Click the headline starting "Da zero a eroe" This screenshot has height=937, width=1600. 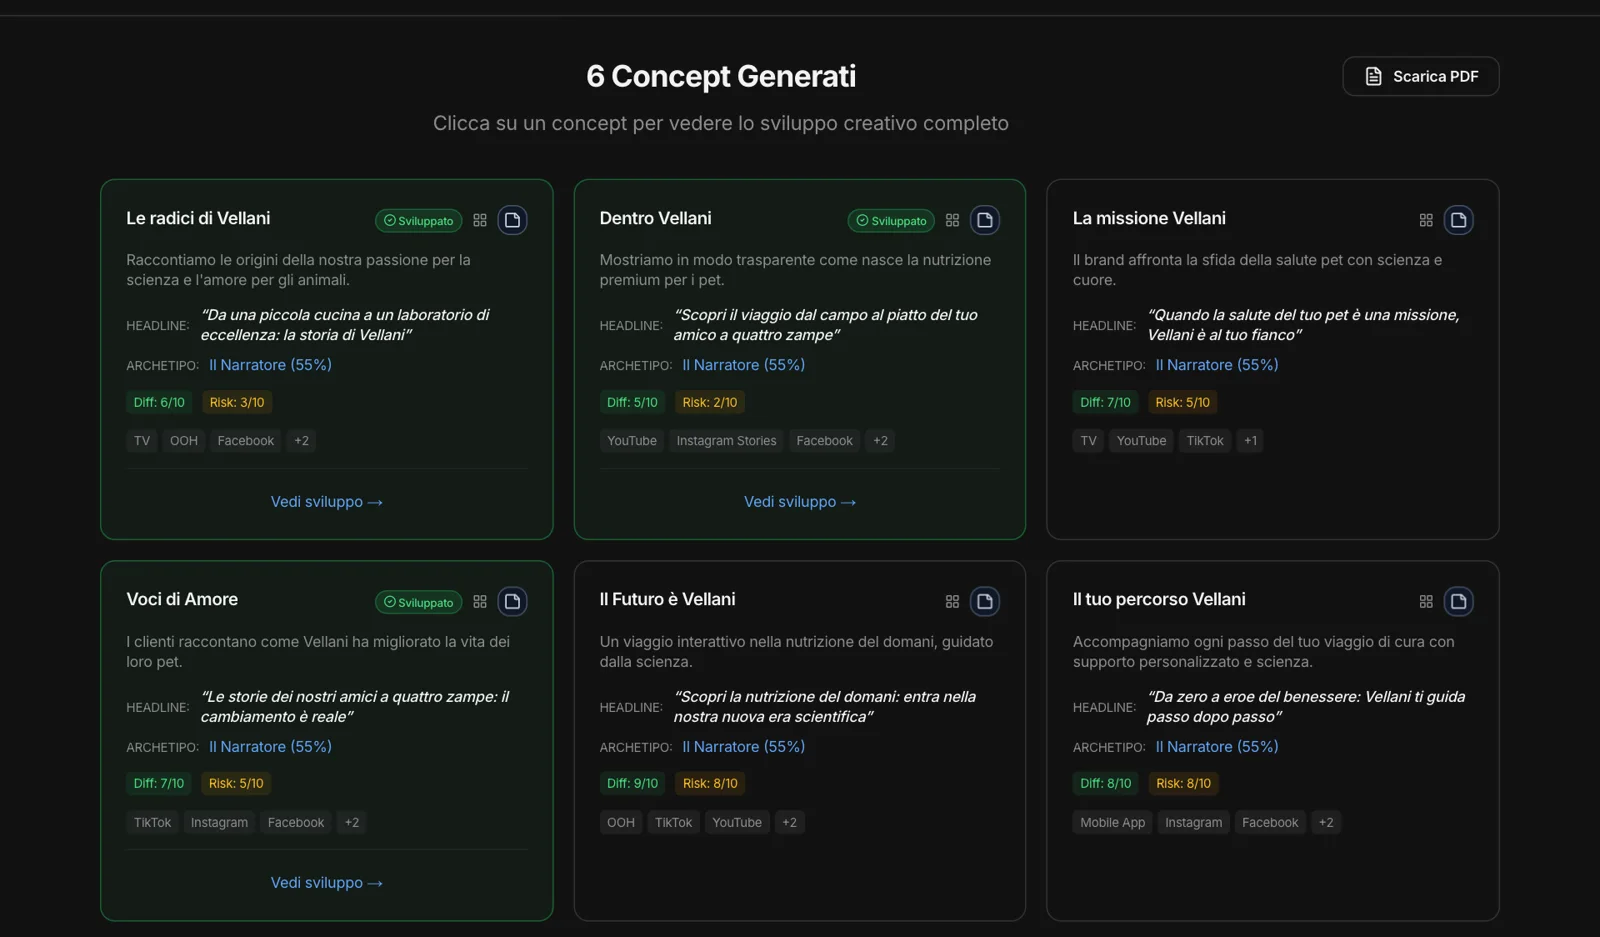[x=1306, y=707]
